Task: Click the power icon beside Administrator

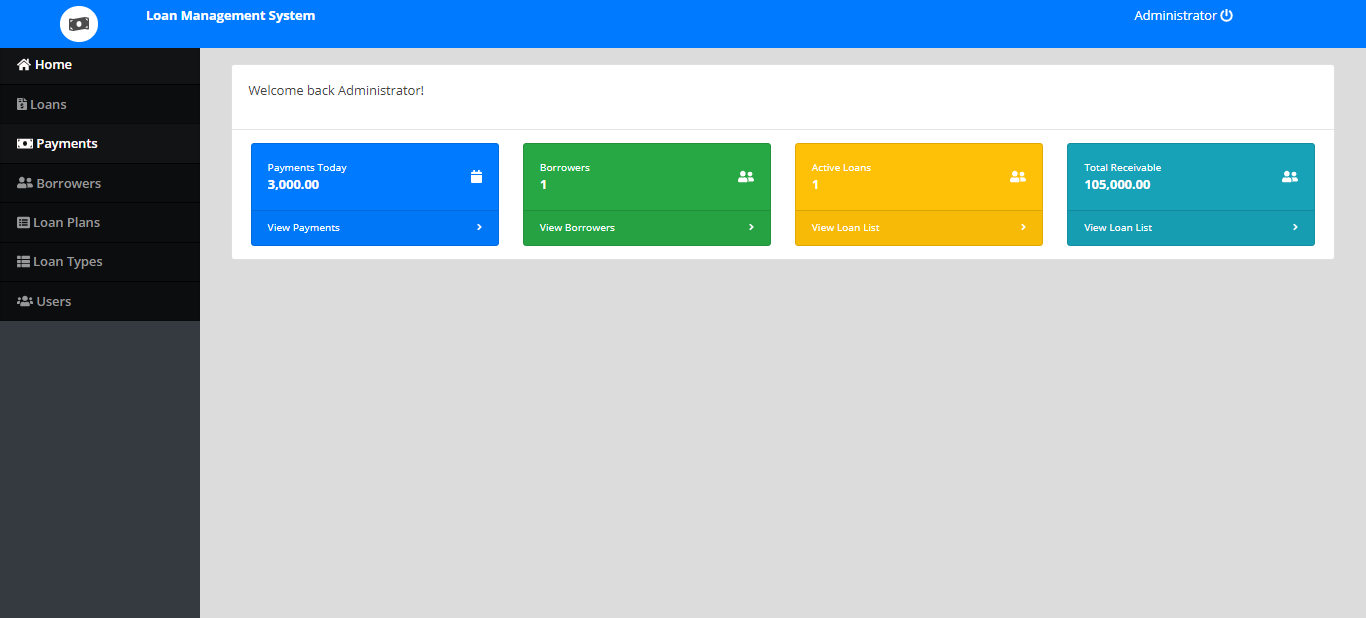Action: pos(1227,15)
